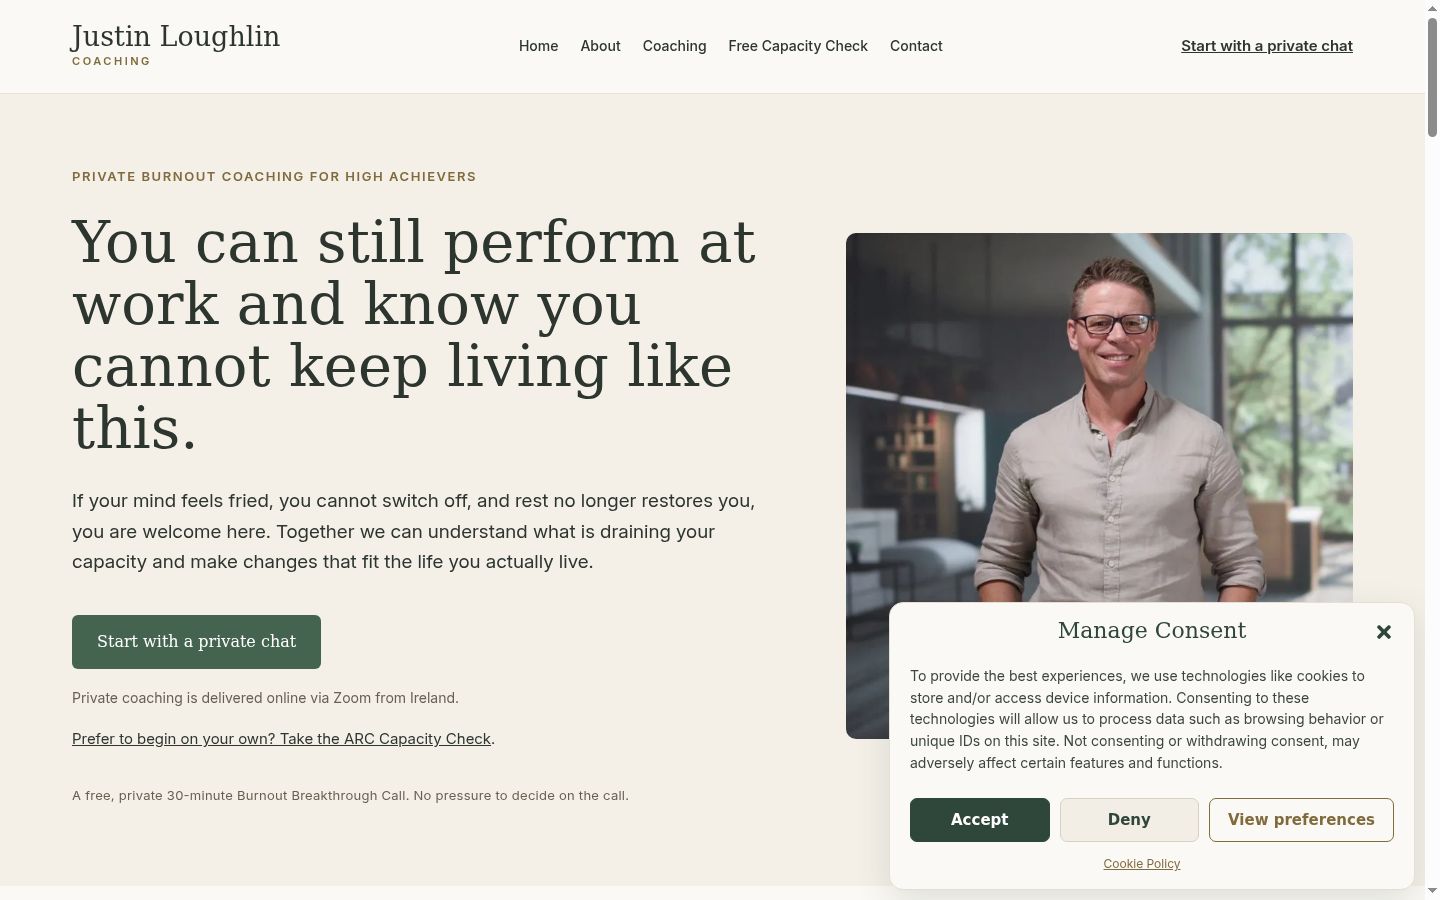The height and width of the screenshot is (900, 1440).
Task: Click the page scrollbar up arrow
Action: (1432, 8)
